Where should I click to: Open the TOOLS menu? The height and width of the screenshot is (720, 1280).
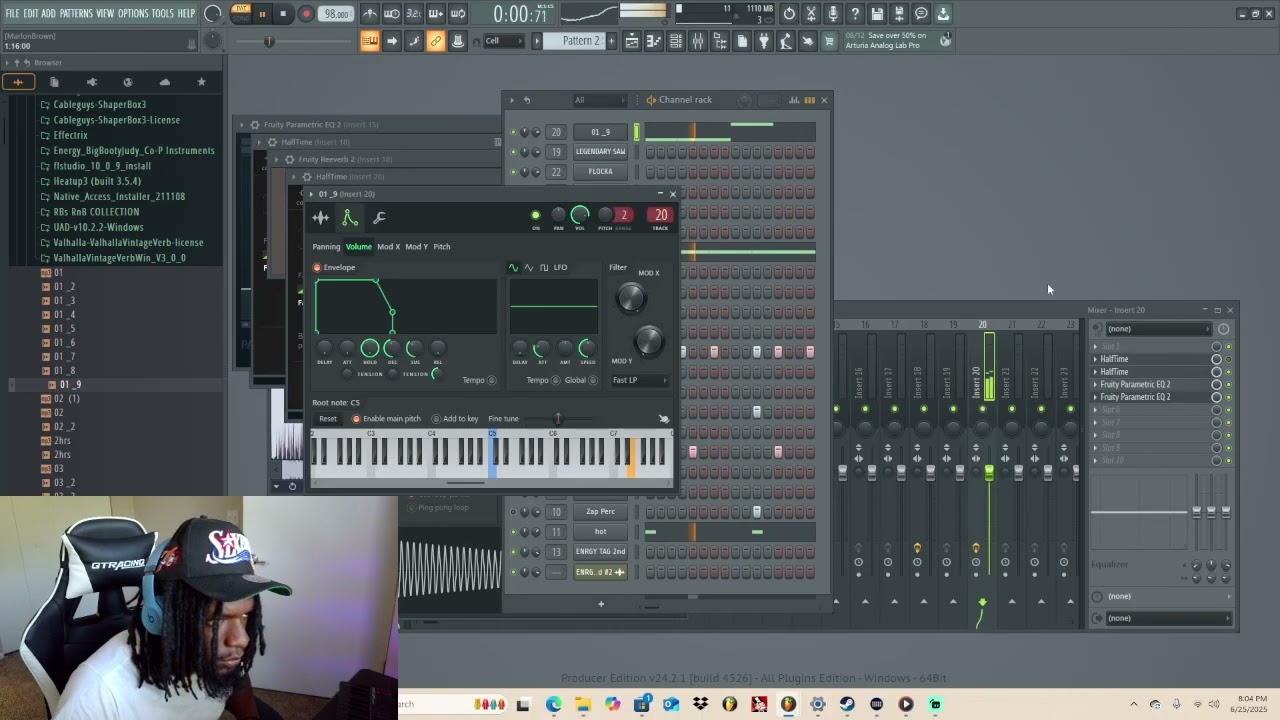(163, 14)
